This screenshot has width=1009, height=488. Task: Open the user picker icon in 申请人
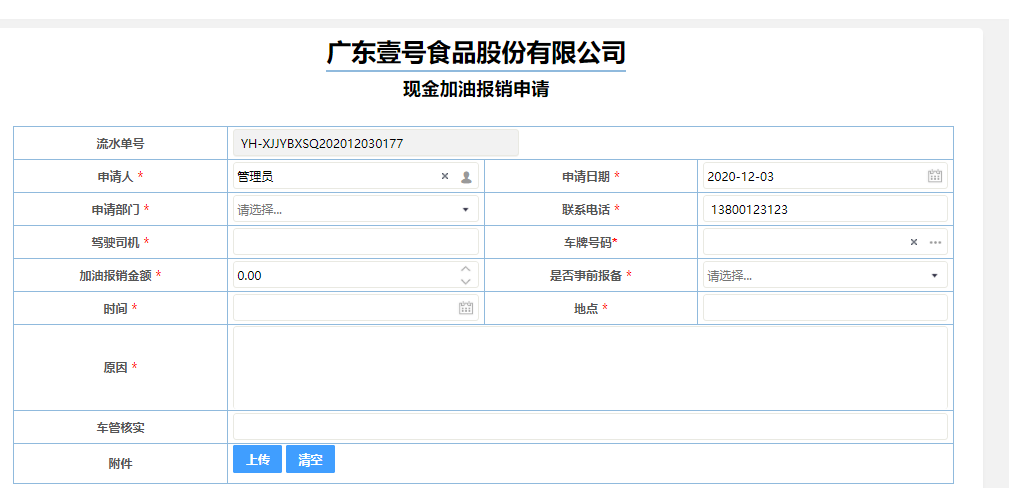pos(467,176)
